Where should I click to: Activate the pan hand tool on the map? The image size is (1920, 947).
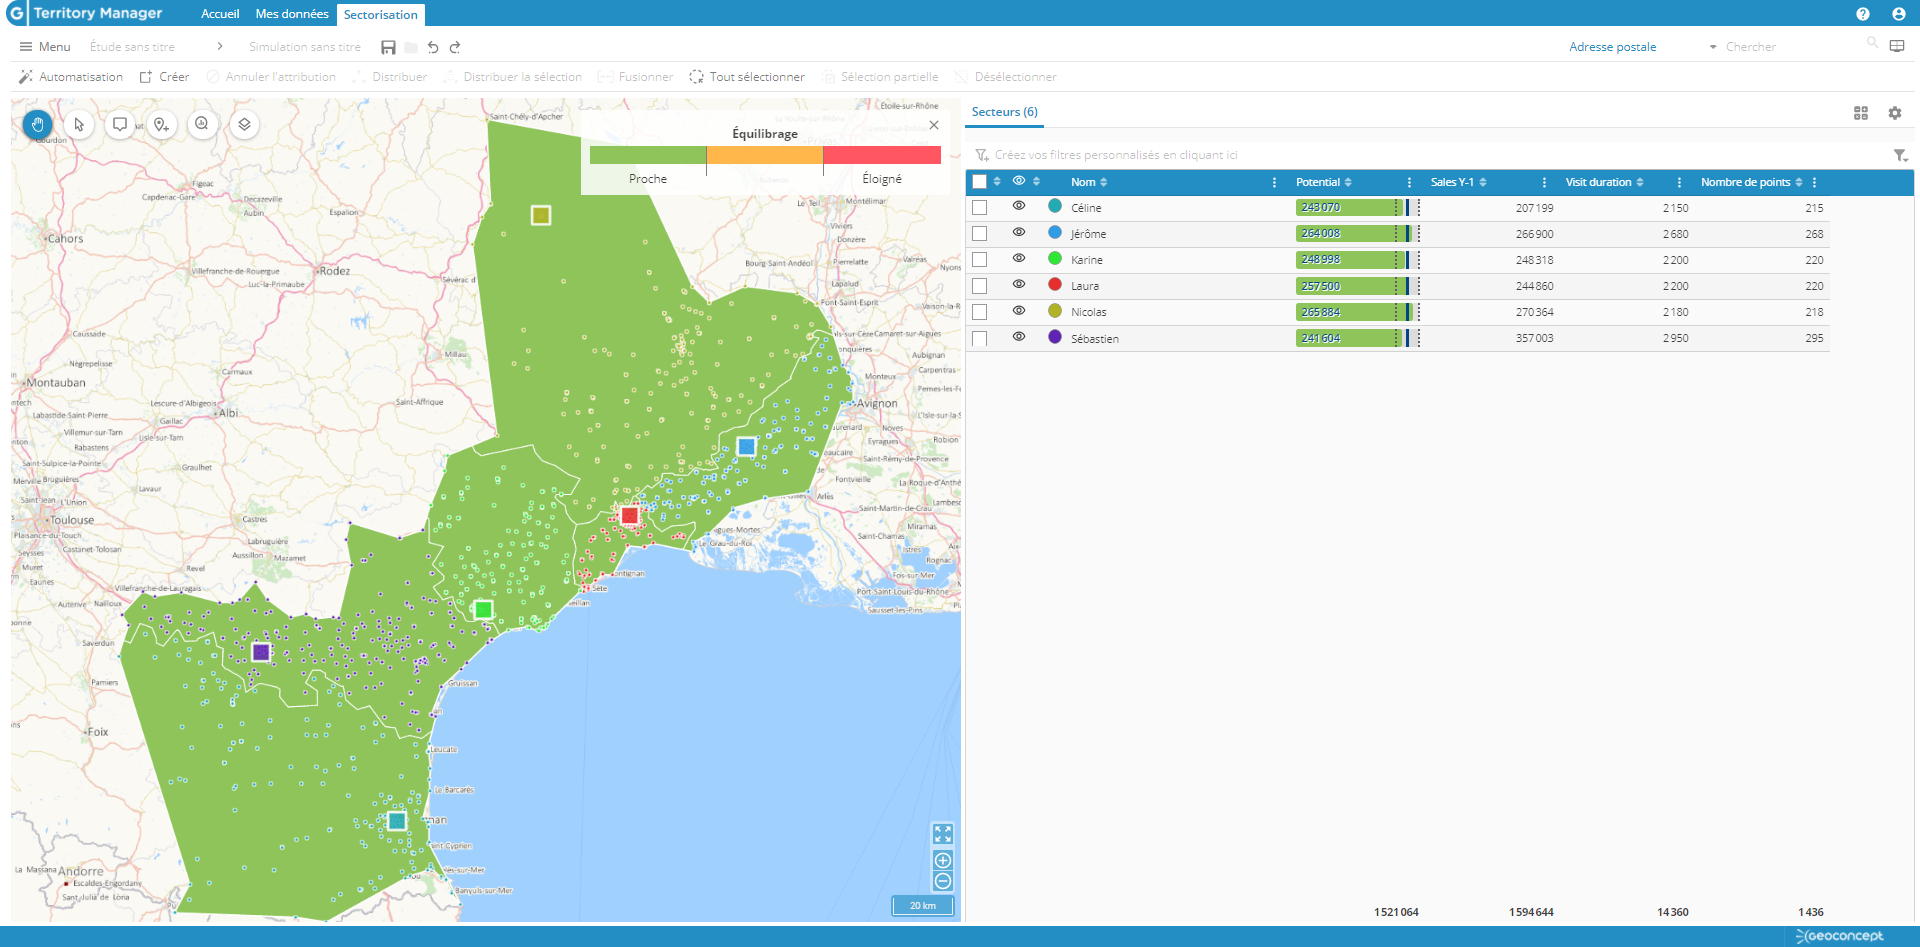[x=38, y=125]
